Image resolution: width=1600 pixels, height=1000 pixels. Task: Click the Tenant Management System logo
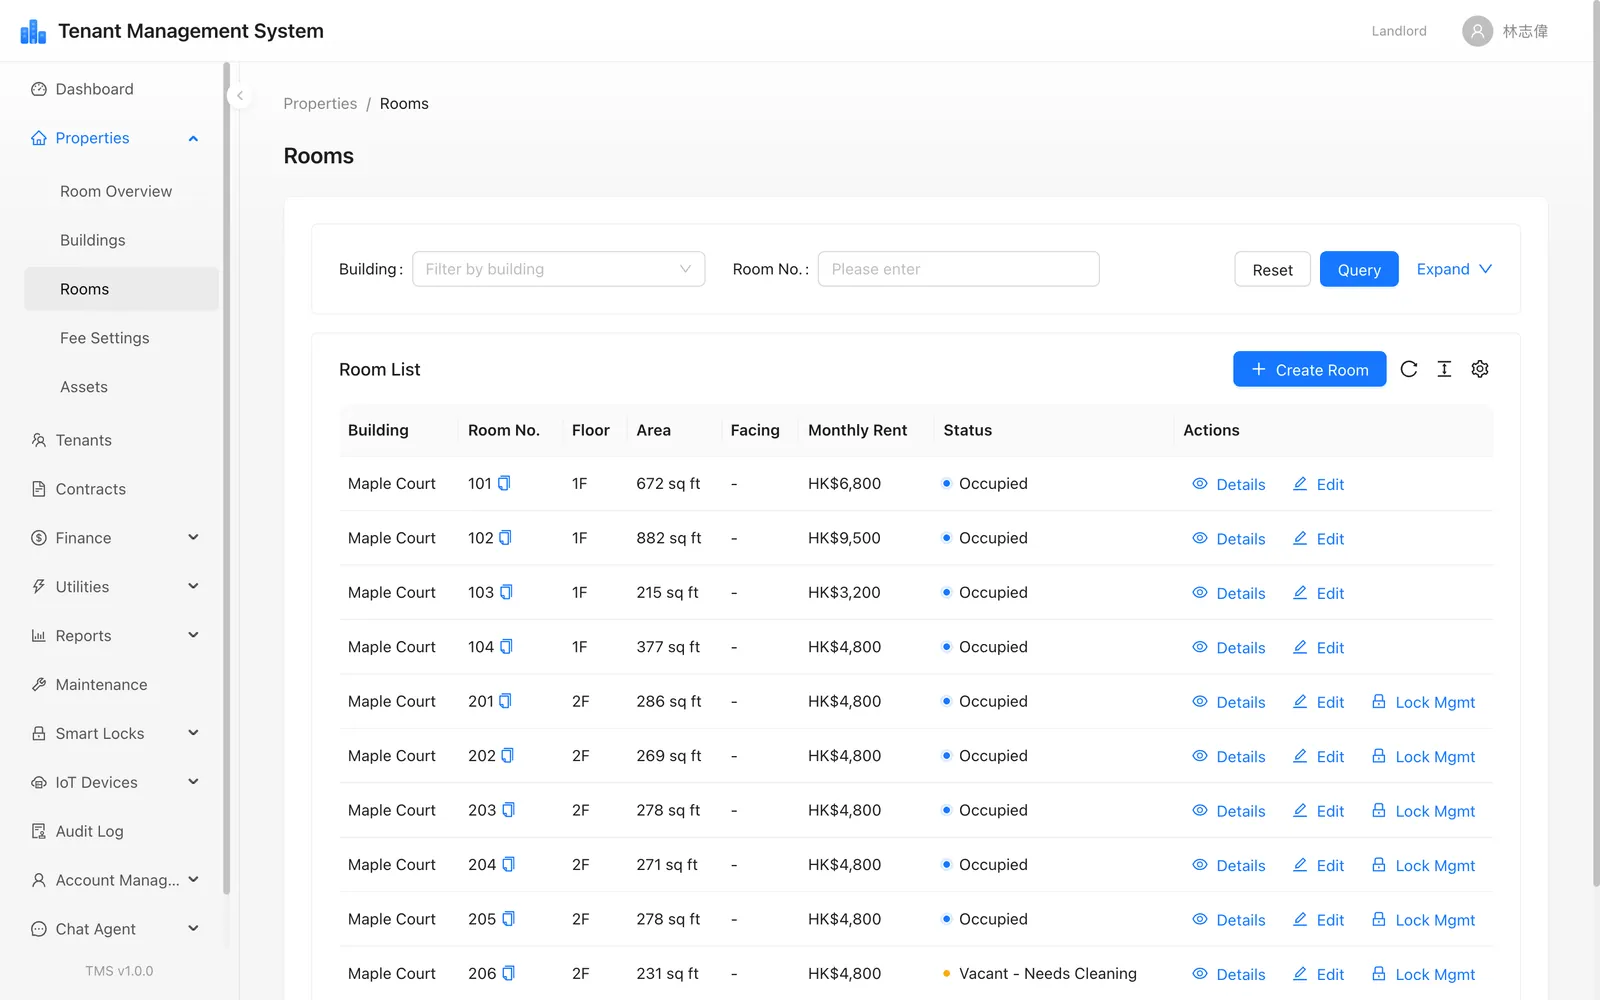33,31
